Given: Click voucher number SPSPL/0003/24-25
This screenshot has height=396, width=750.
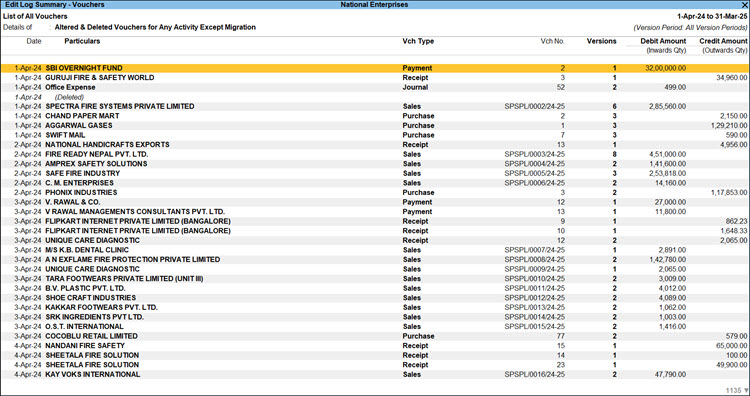Looking at the screenshot, I should (534, 154).
